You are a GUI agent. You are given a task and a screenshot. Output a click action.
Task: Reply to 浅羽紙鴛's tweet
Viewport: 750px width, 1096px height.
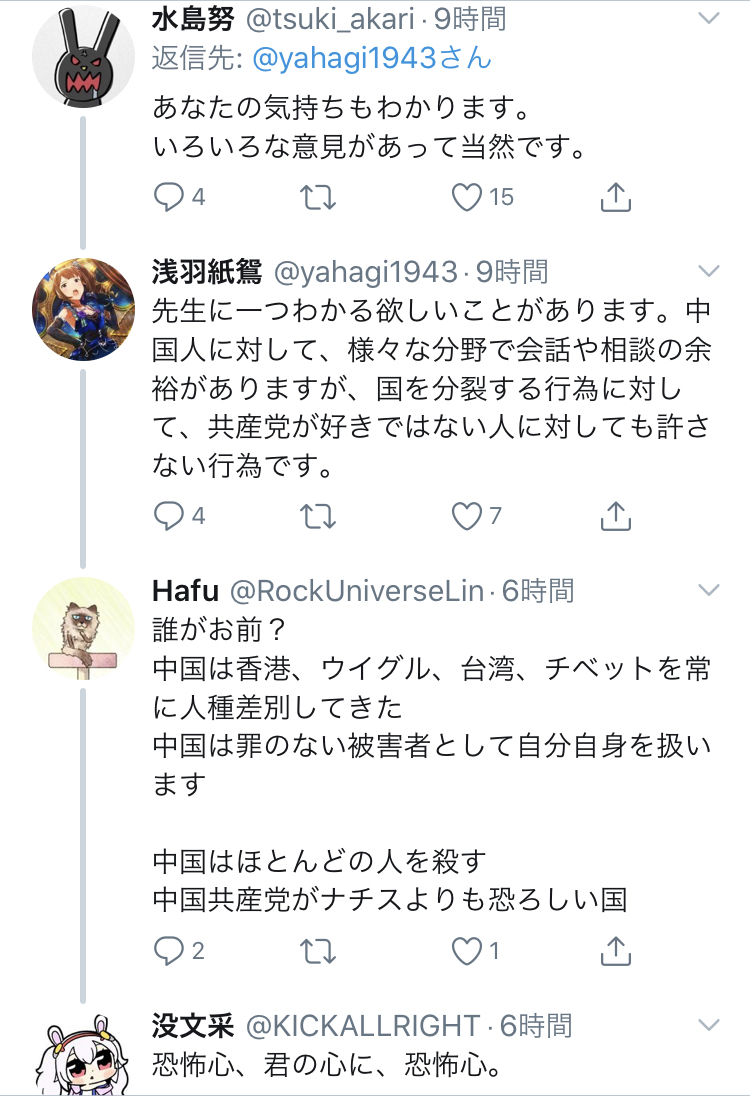tap(167, 516)
